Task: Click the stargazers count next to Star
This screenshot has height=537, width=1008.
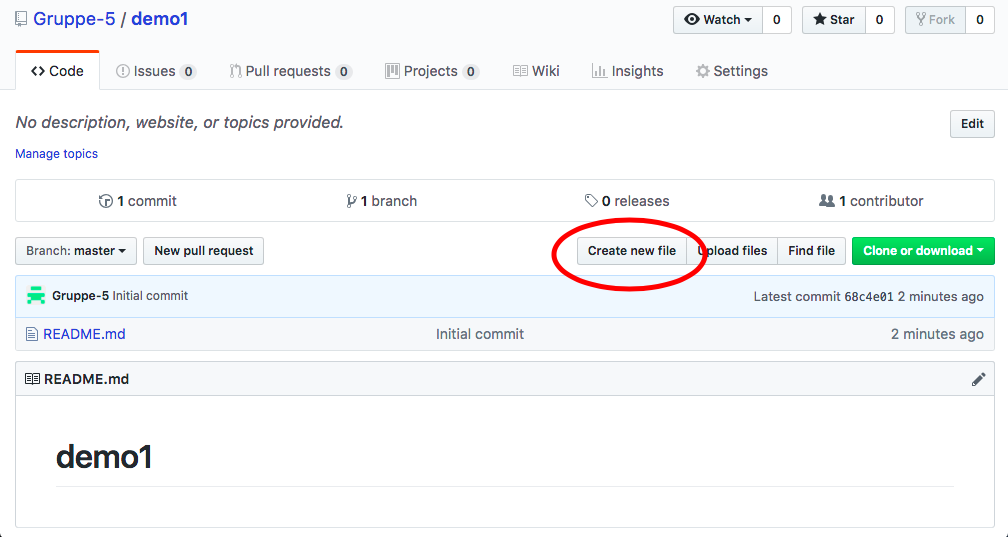Action: tap(879, 20)
